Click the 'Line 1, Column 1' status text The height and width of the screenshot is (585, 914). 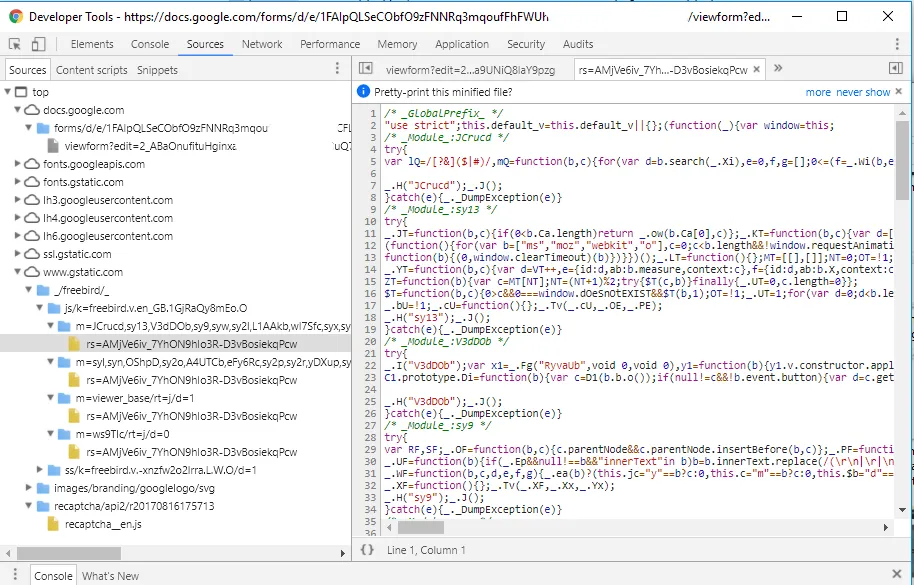pos(426,550)
